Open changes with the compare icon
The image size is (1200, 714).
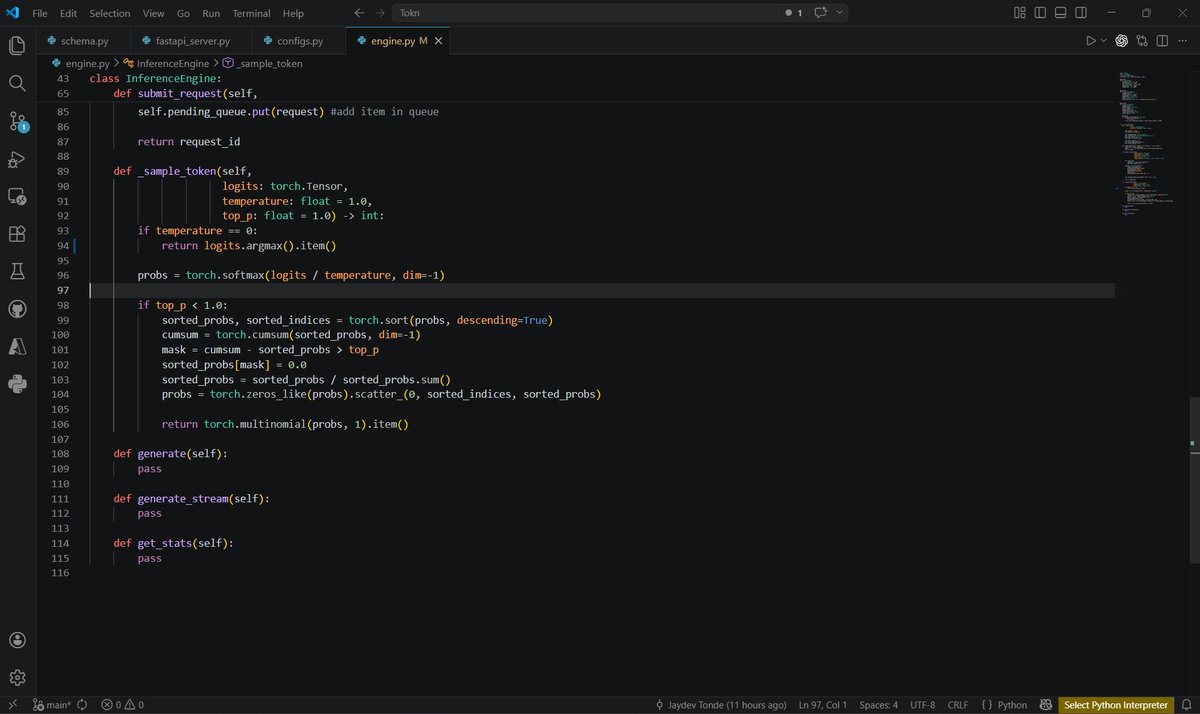pos(1142,41)
